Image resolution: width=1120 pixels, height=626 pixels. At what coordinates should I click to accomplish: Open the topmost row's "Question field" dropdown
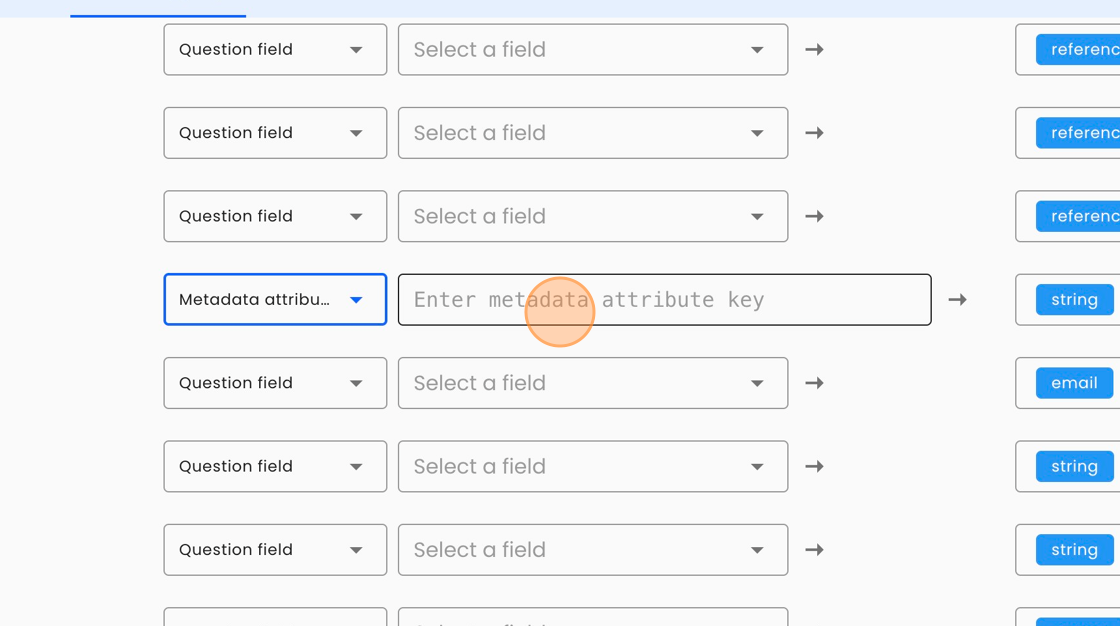click(275, 50)
